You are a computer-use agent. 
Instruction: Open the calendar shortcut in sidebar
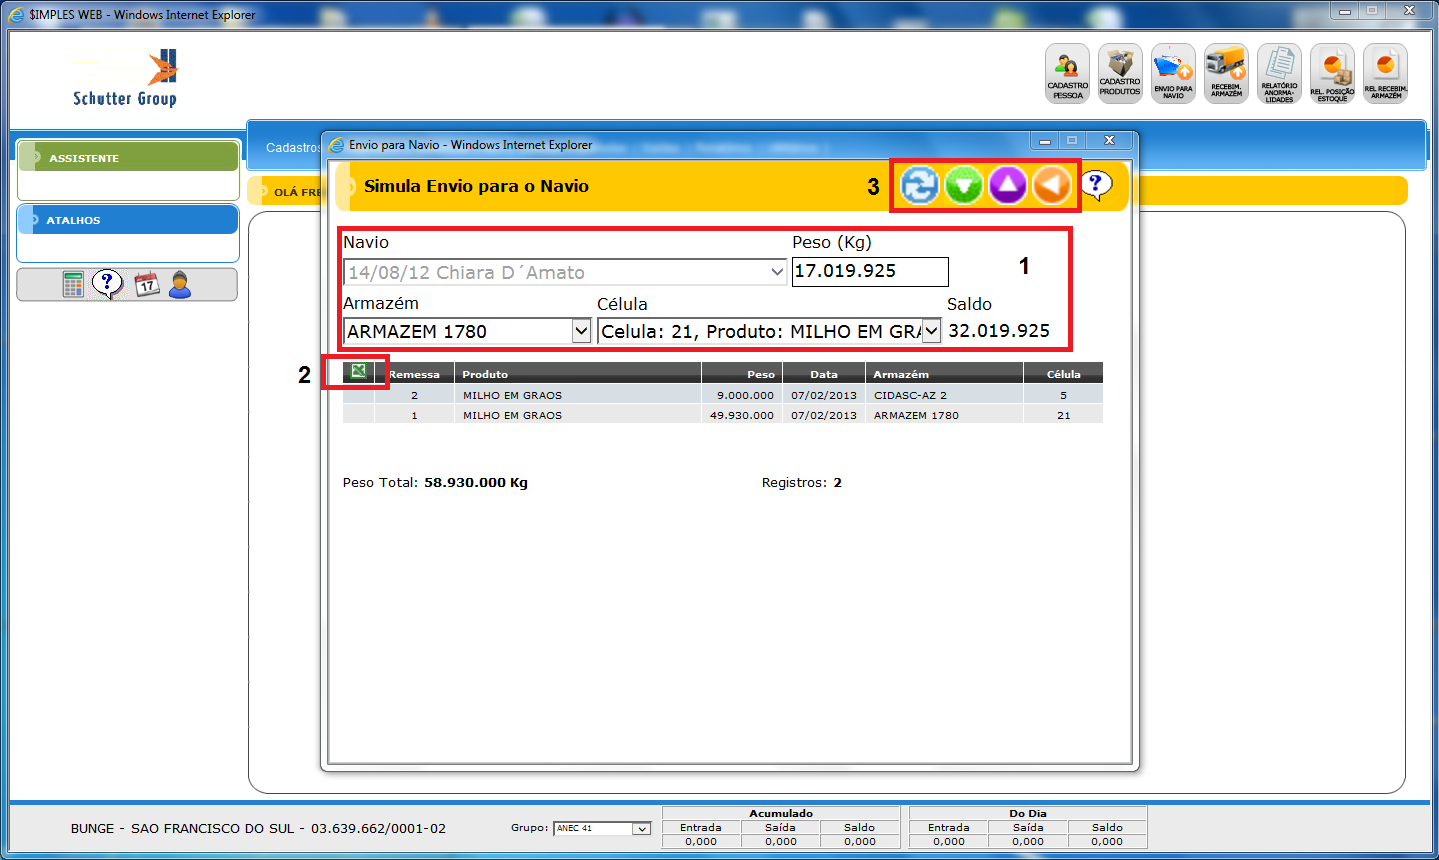[x=147, y=285]
